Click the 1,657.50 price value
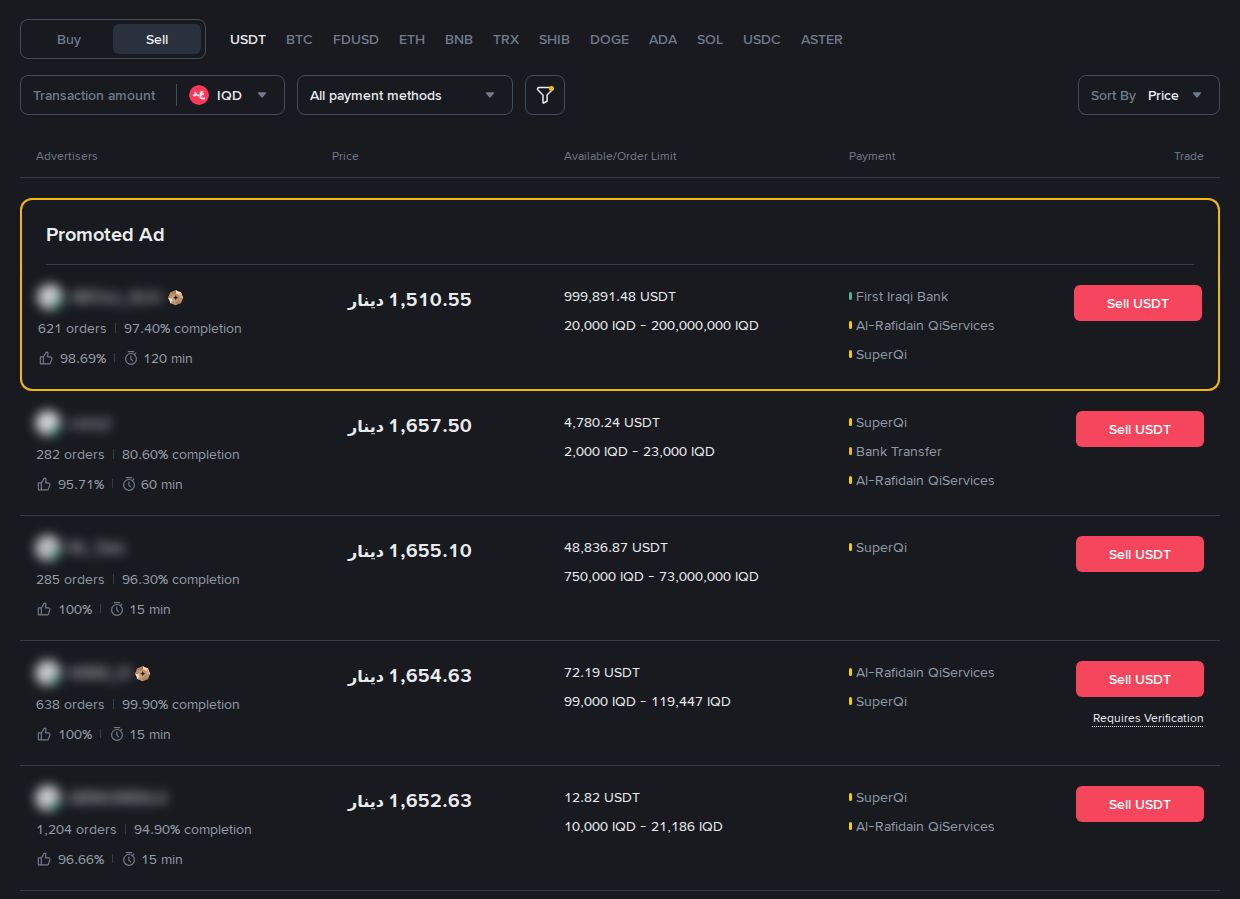 coord(410,425)
